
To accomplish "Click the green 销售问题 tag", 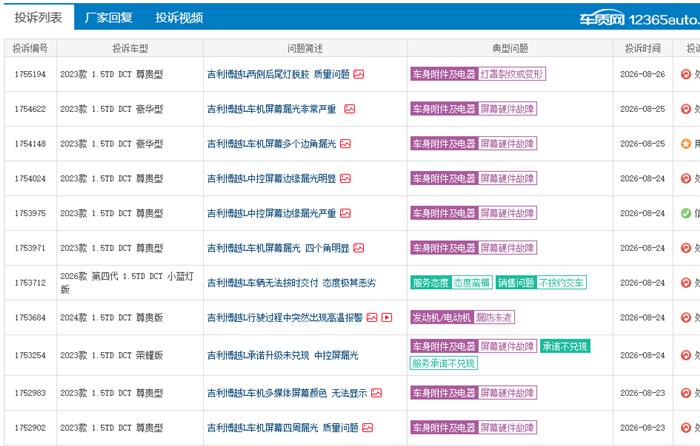I will (x=516, y=283).
